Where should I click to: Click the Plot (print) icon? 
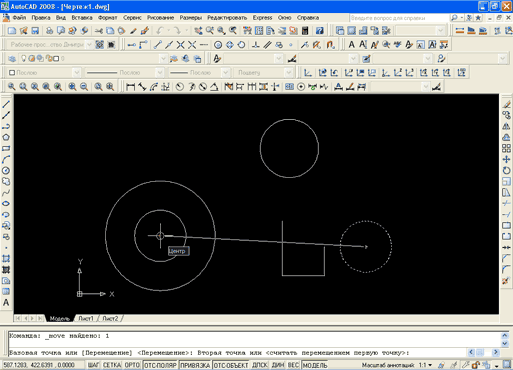tap(49, 31)
